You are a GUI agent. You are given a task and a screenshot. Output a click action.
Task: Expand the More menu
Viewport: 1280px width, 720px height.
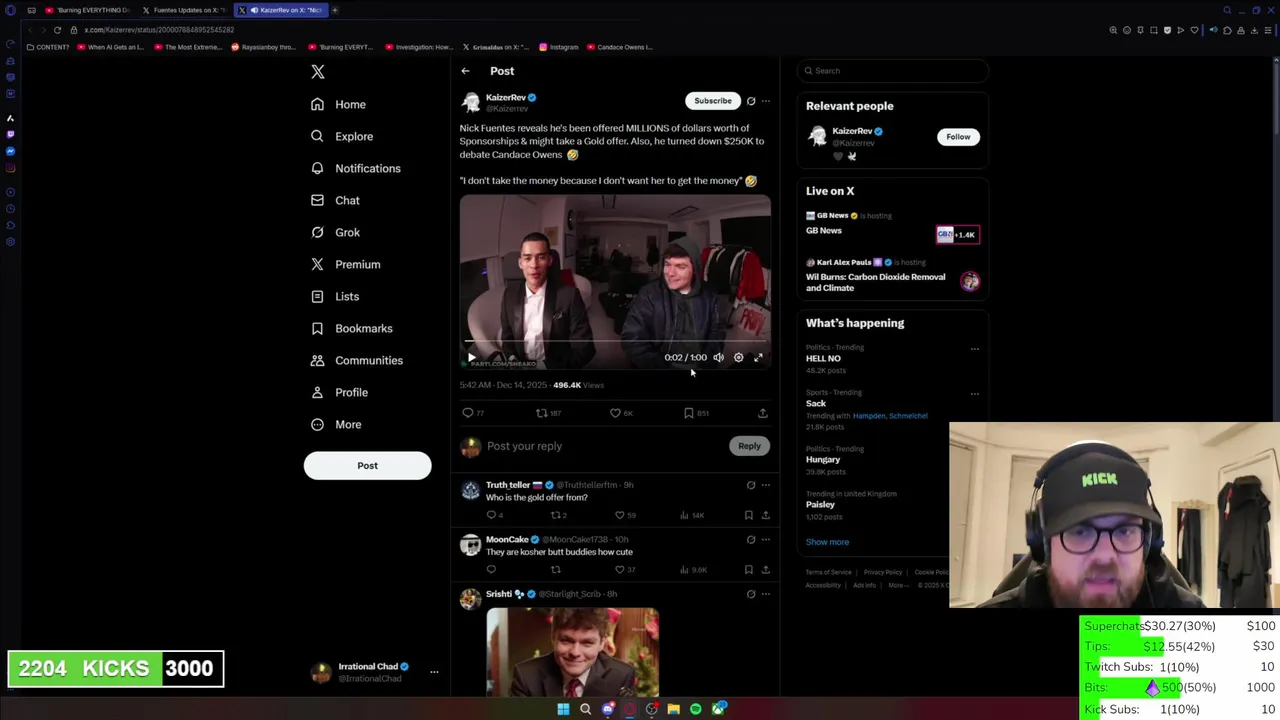tap(336, 424)
